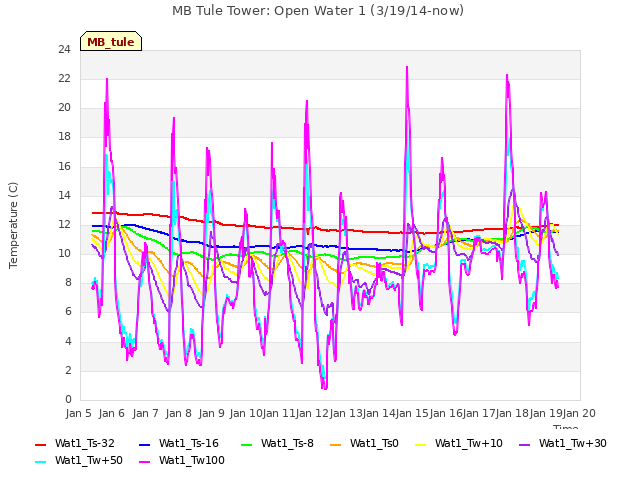Click the red Wat1_Ts-32 legend swatch
640x480 pixels.
41,444
